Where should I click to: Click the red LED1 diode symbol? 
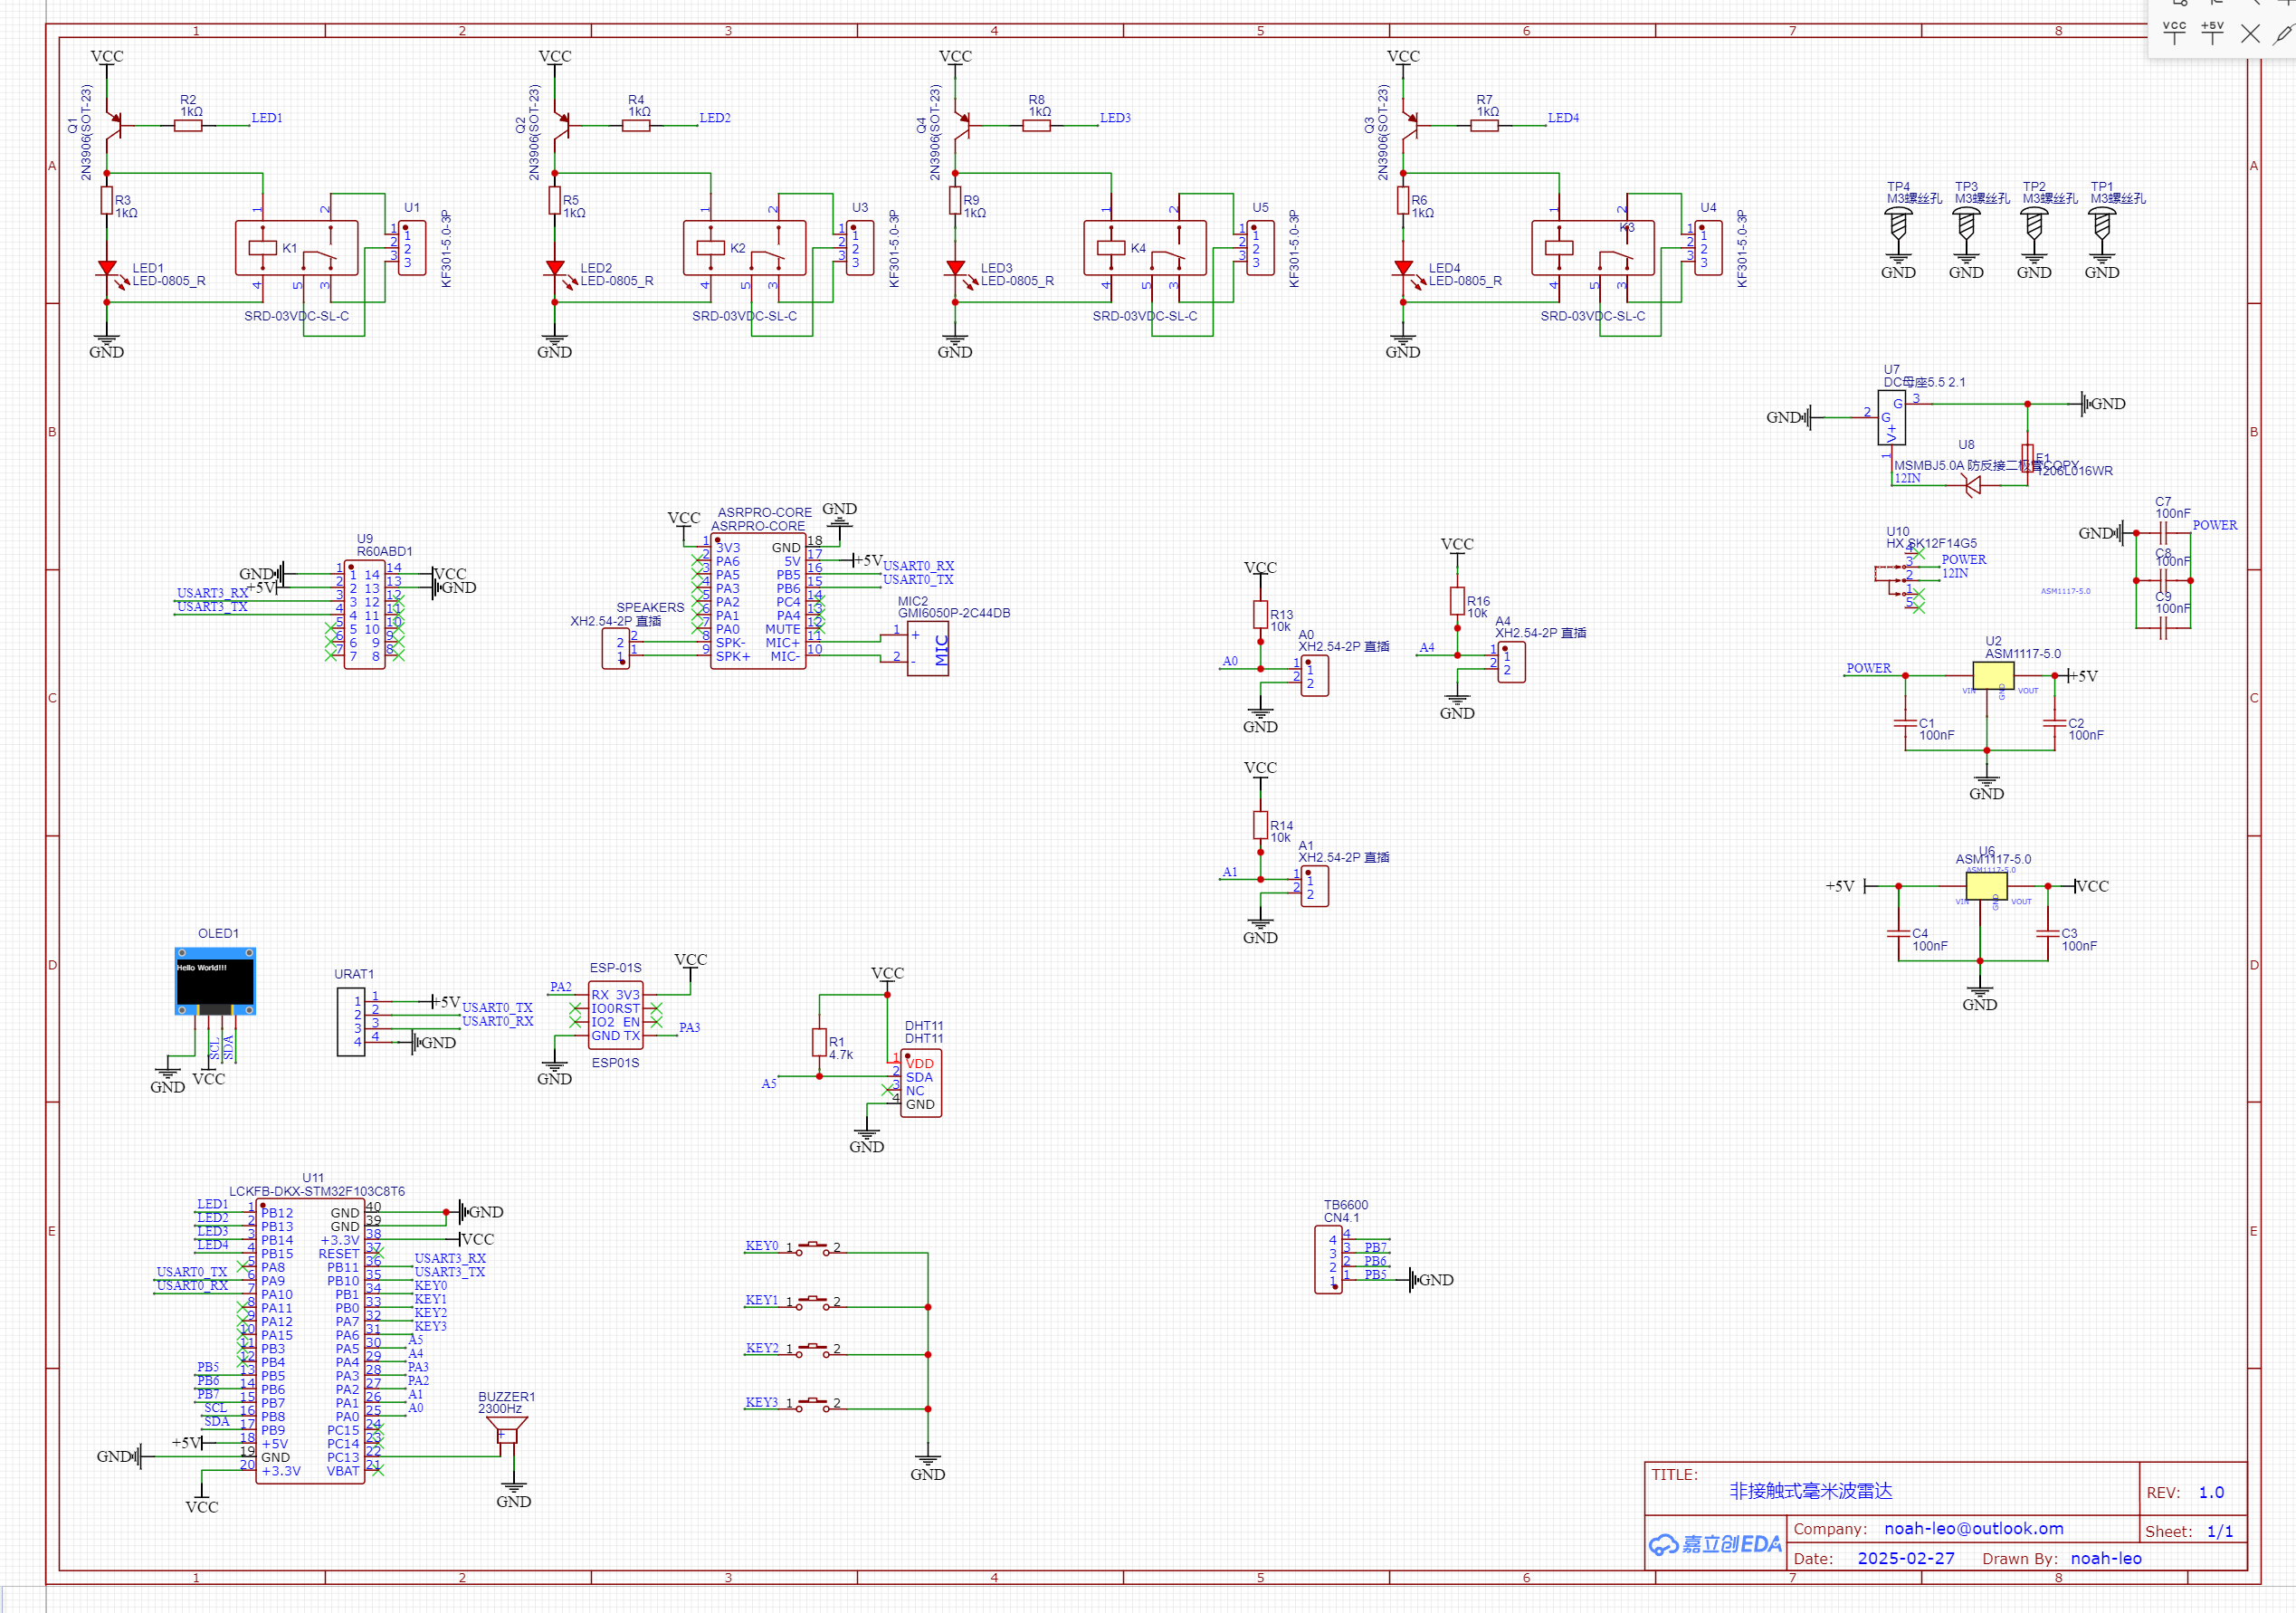tap(107, 268)
